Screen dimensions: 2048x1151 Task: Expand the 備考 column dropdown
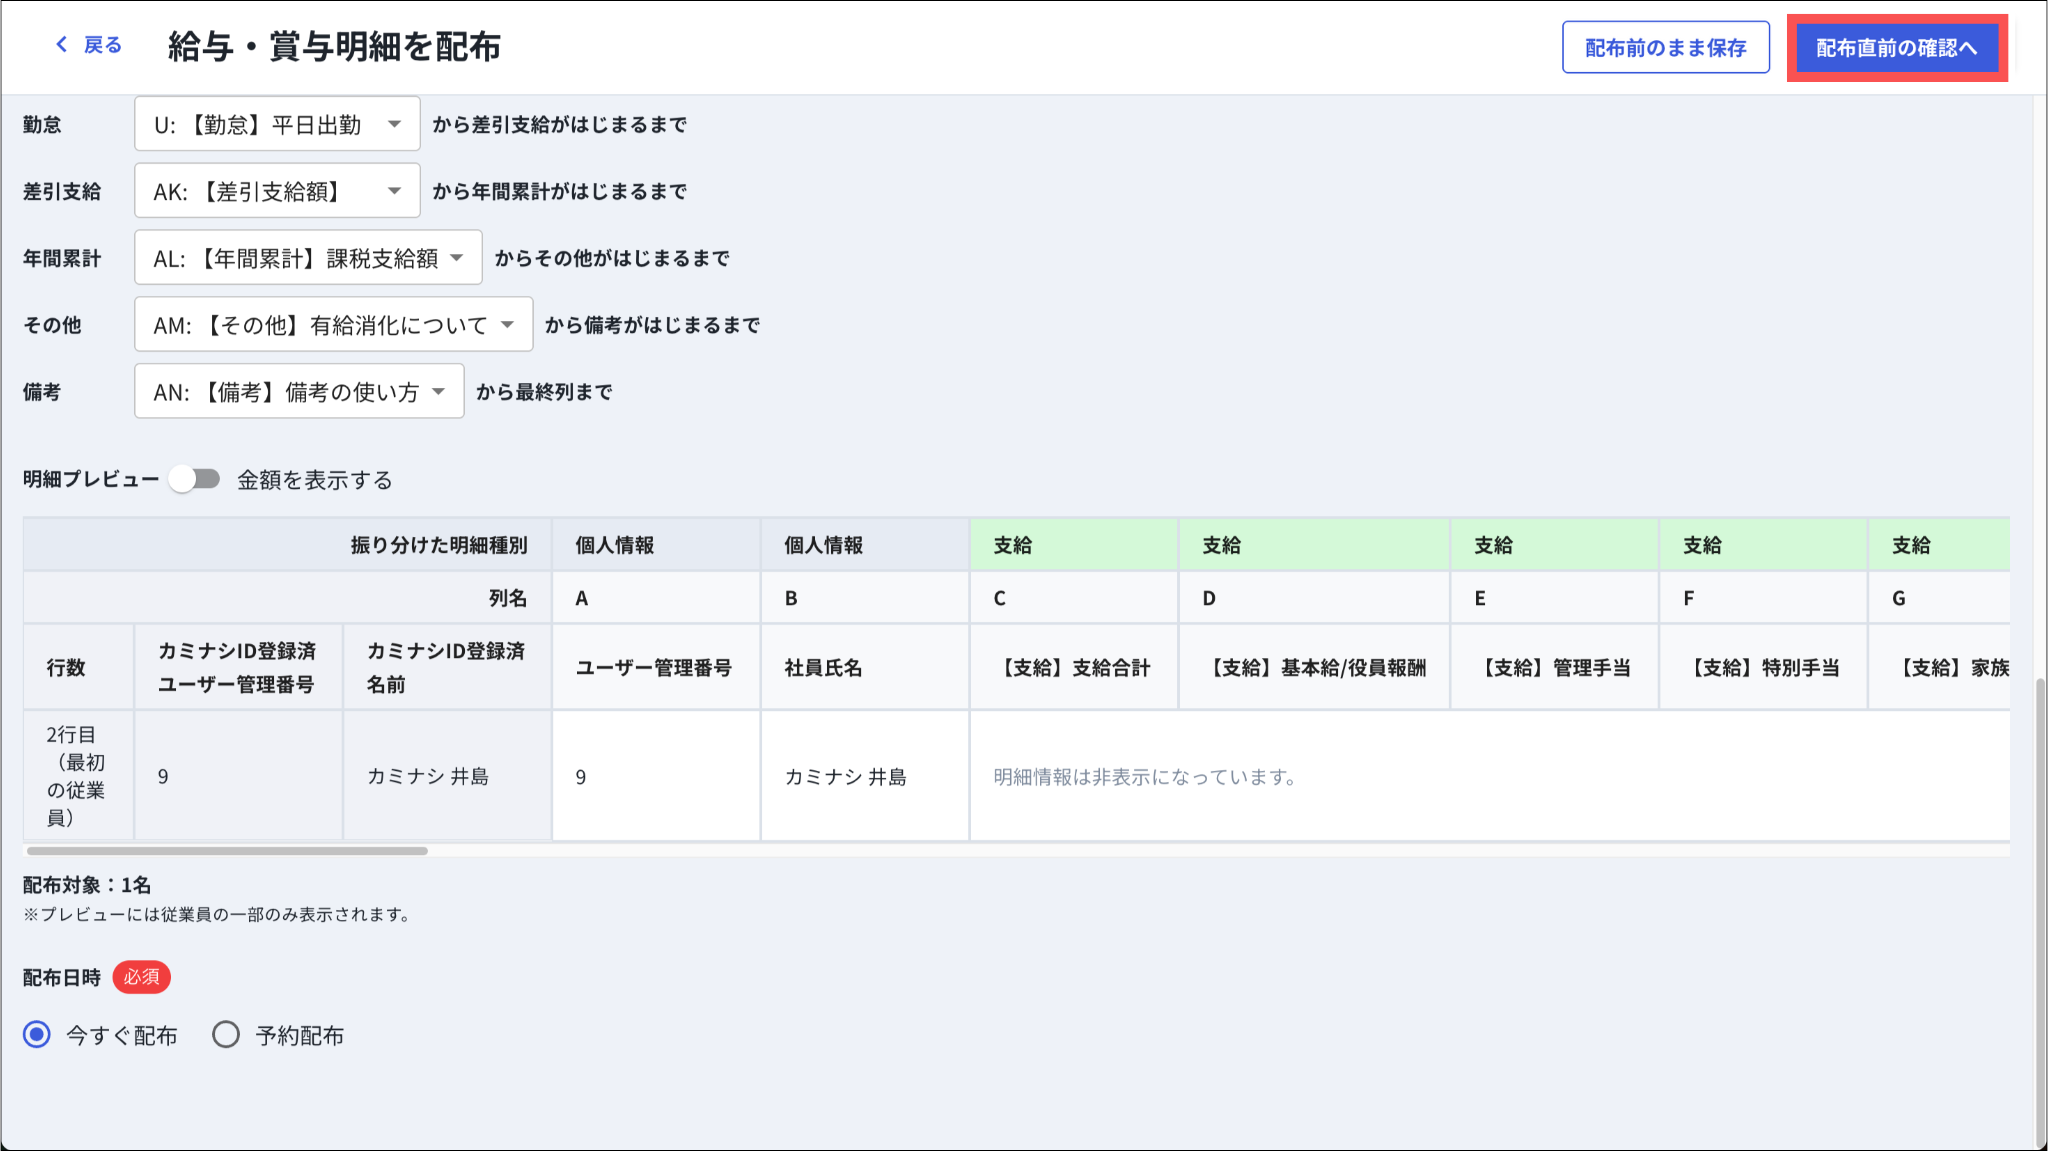(299, 392)
